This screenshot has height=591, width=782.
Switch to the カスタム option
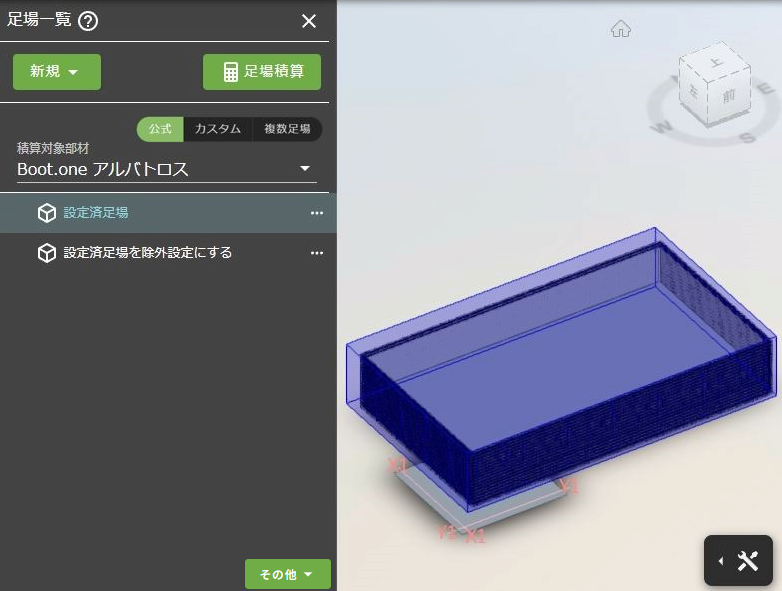pos(217,129)
